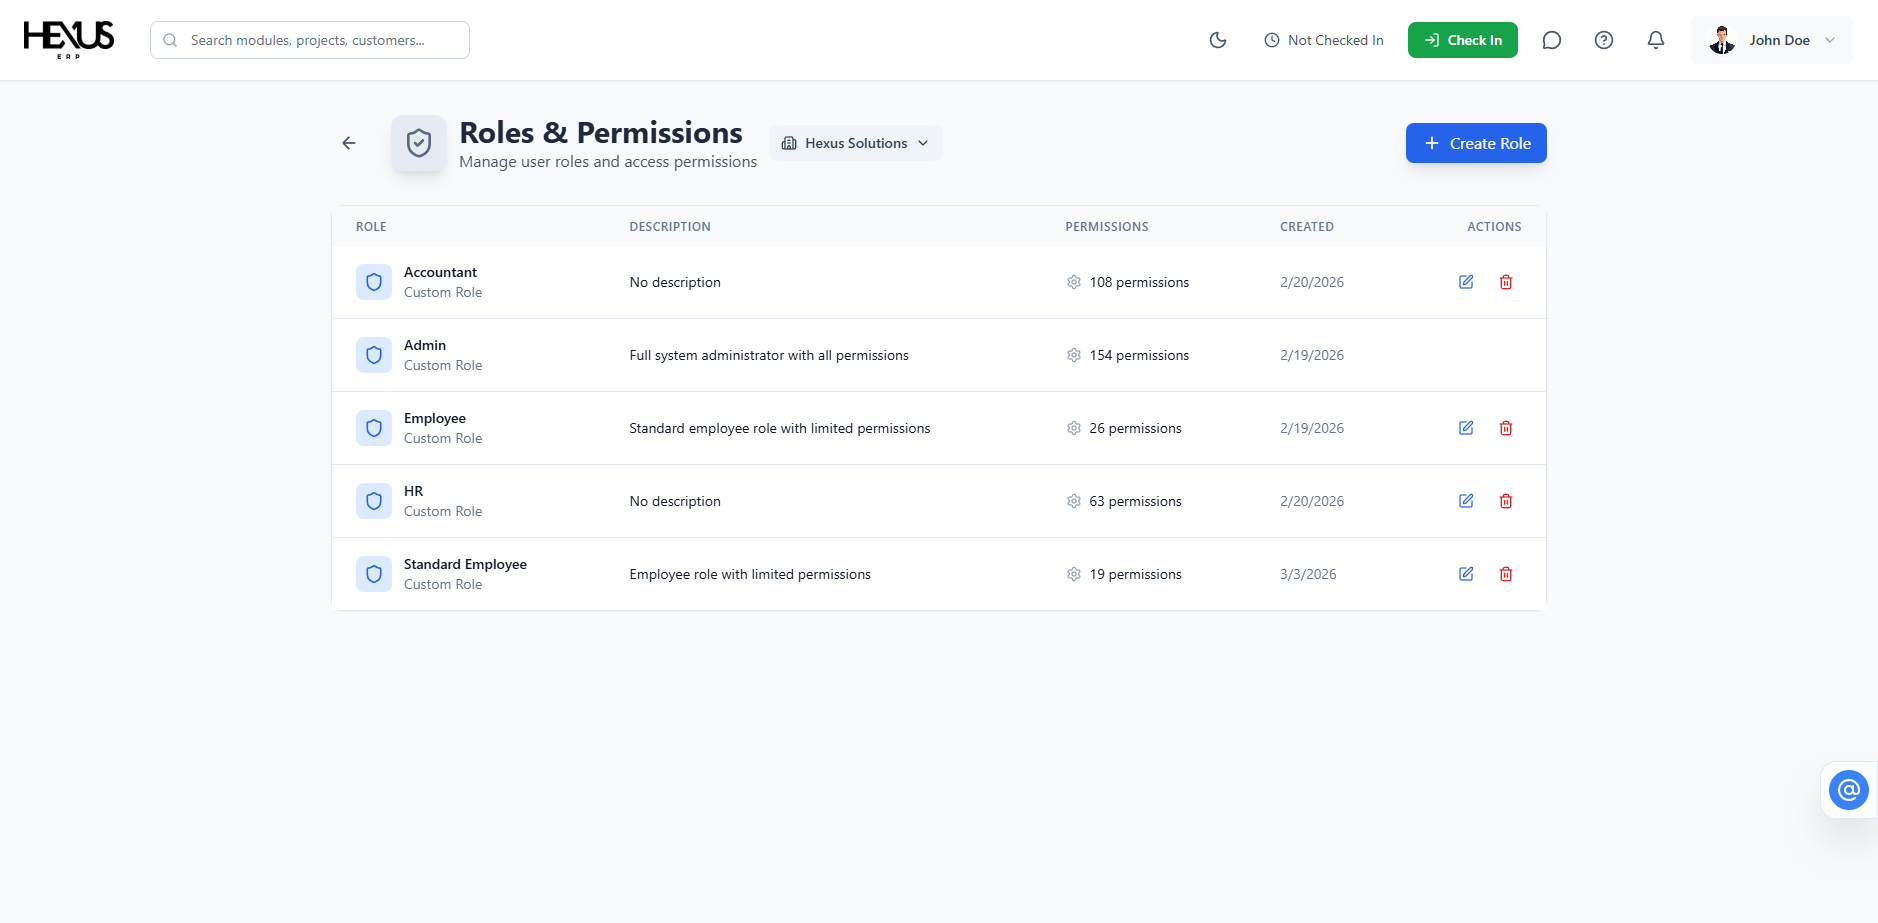1878x923 pixels.
Task: Click the Employee role name
Action: [x=435, y=418]
